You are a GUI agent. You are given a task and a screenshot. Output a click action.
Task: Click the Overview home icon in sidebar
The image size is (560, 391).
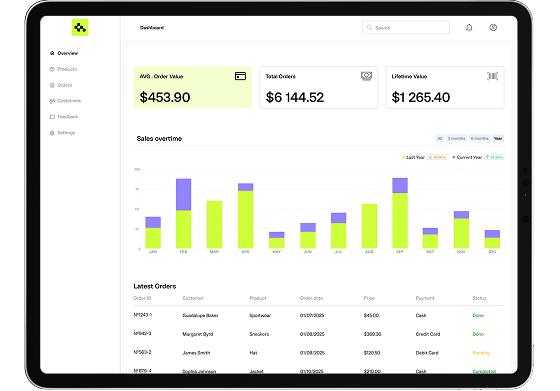[x=52, y=53]
